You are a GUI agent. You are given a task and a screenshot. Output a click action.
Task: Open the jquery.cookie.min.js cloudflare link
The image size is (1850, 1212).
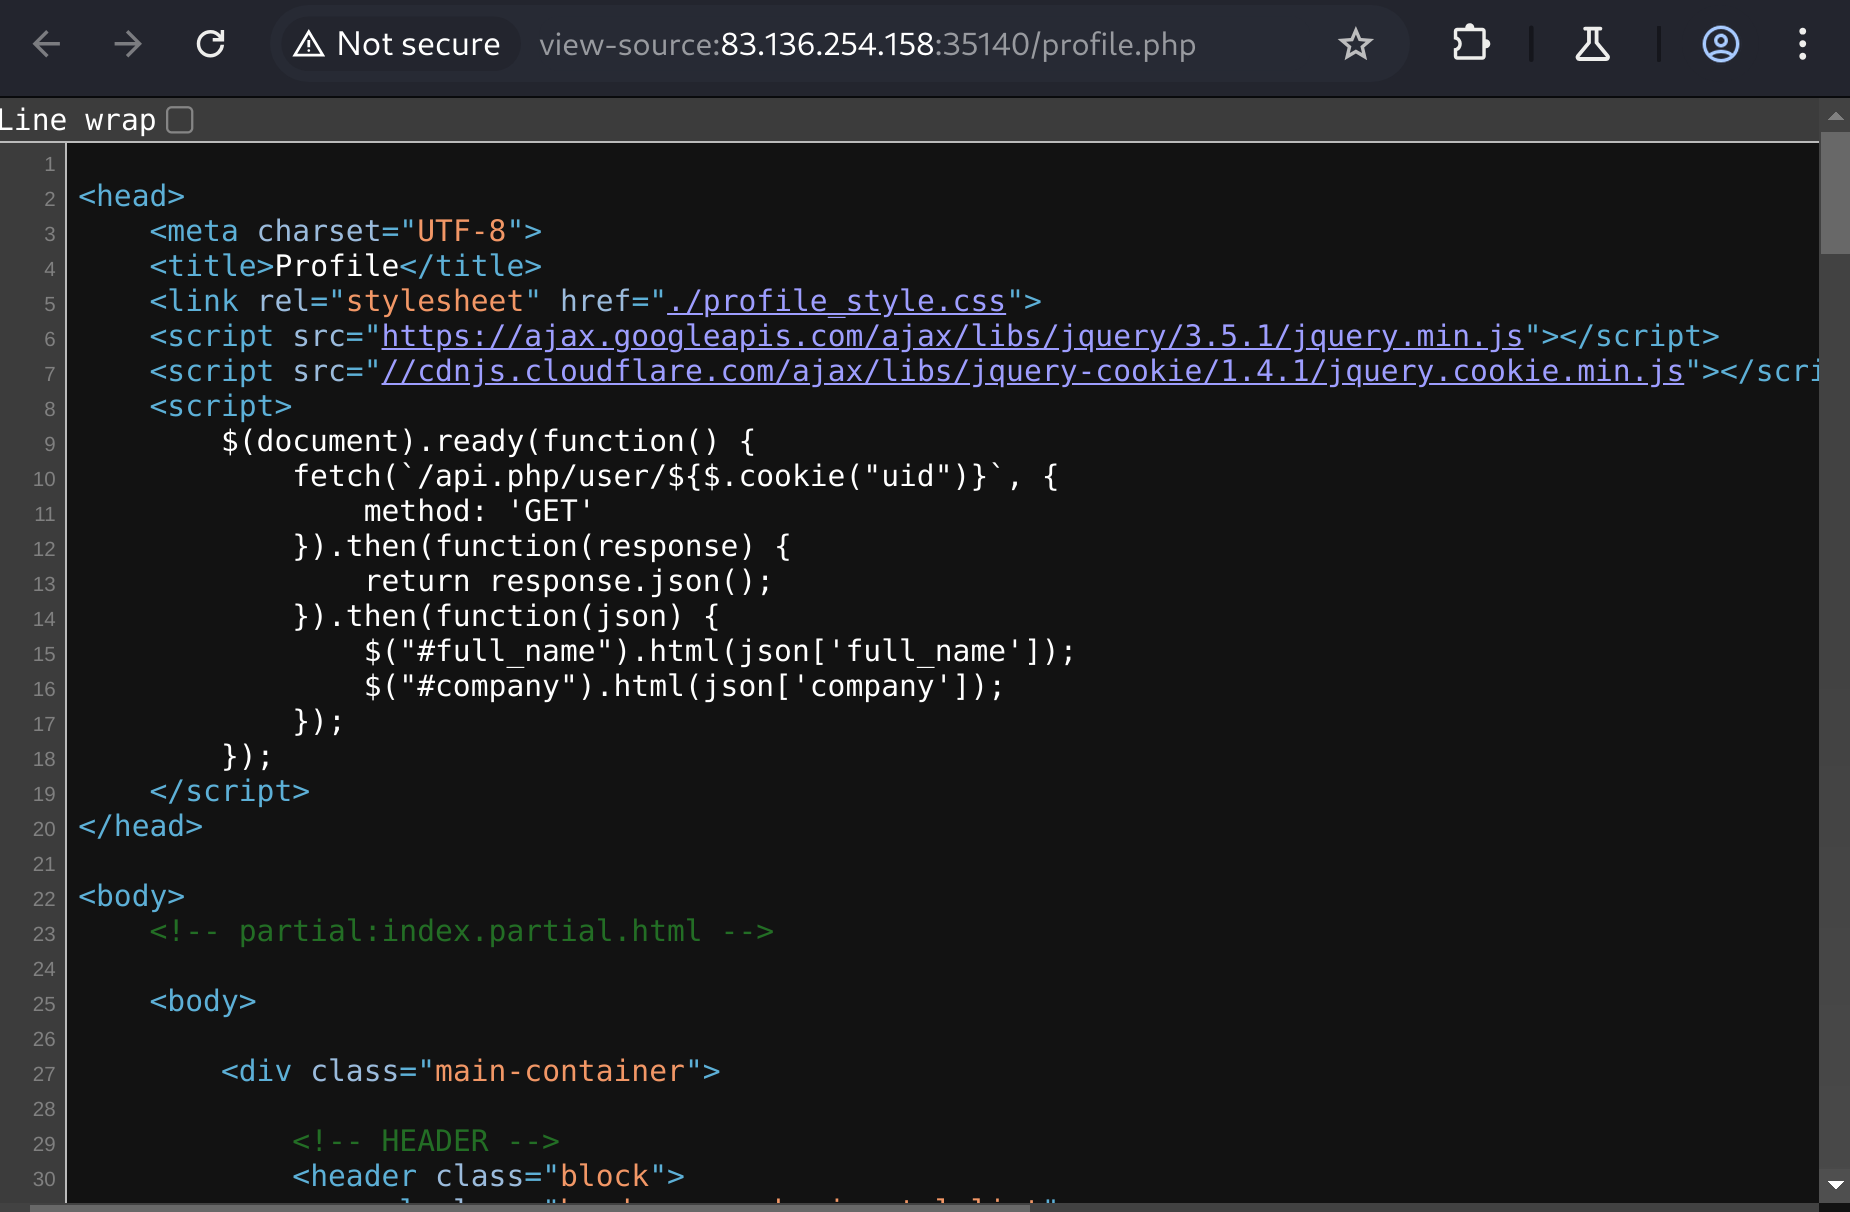[1032, 371]
